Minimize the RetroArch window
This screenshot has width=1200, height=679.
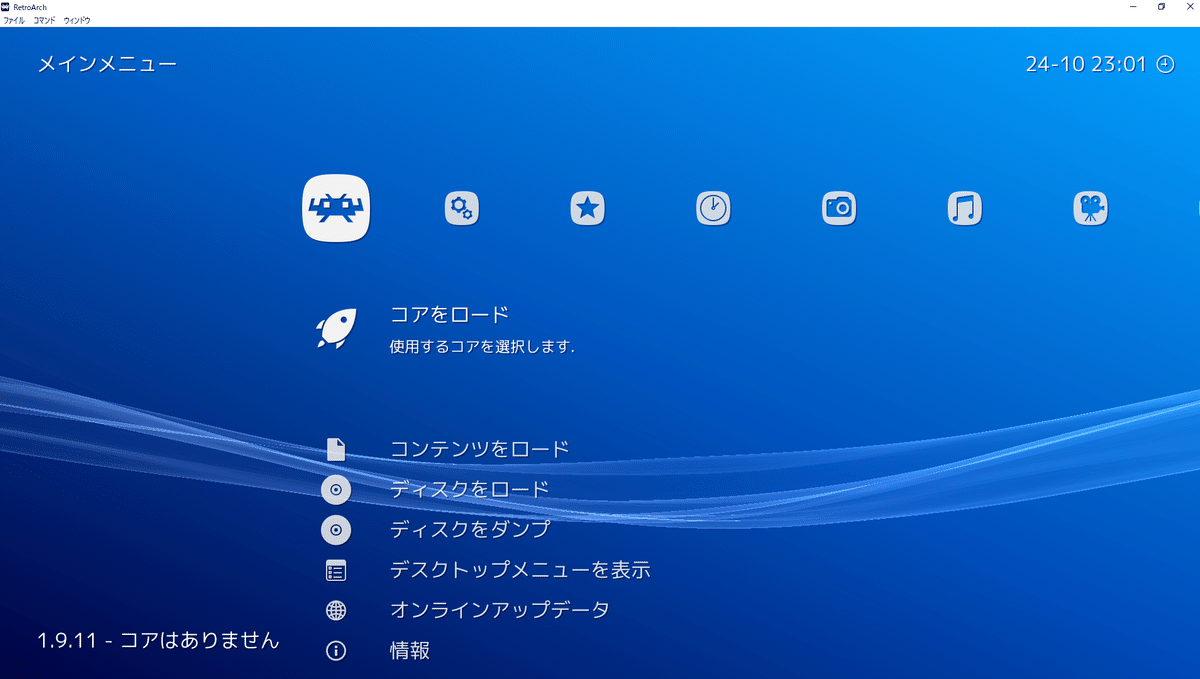(x=1133, y=7)
